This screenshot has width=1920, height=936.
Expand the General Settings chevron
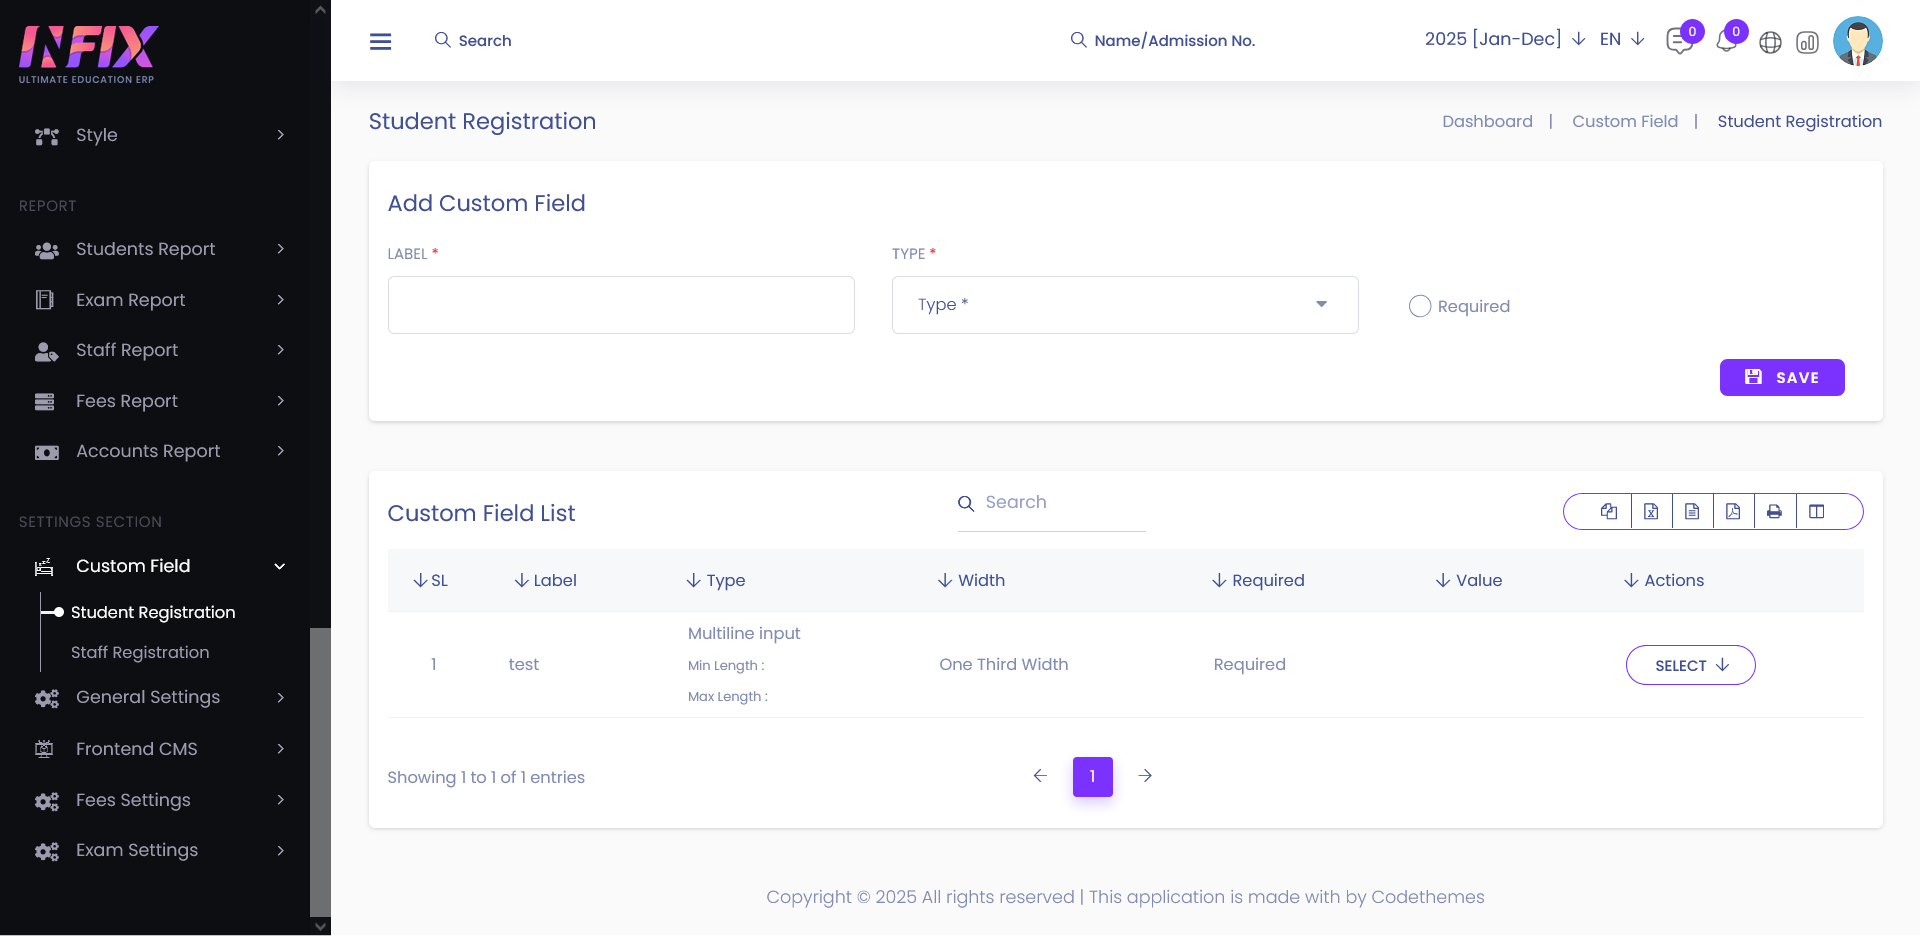click(281, 697)
